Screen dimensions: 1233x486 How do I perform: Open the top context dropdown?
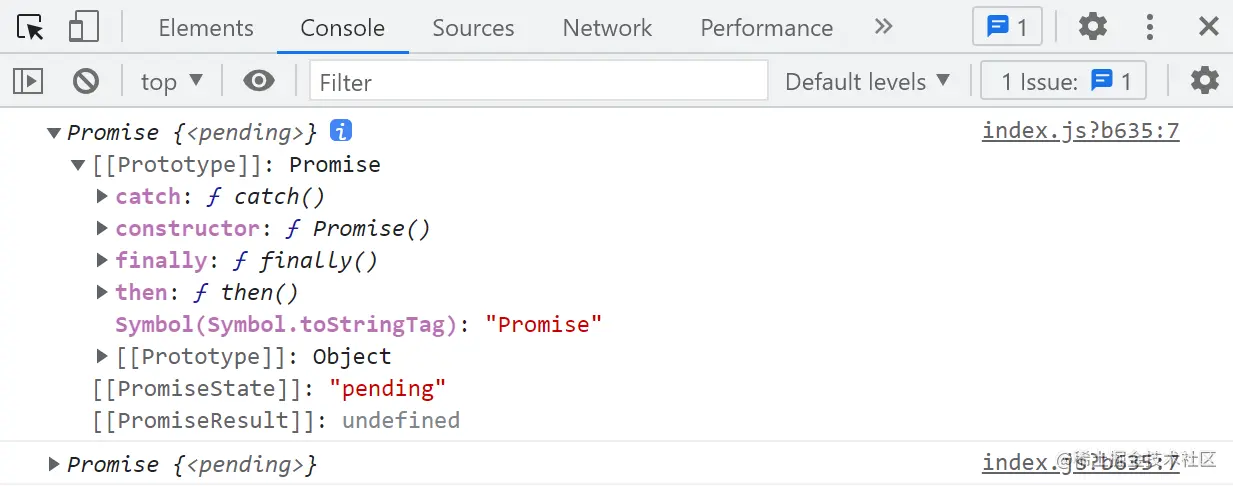point(171,81)
